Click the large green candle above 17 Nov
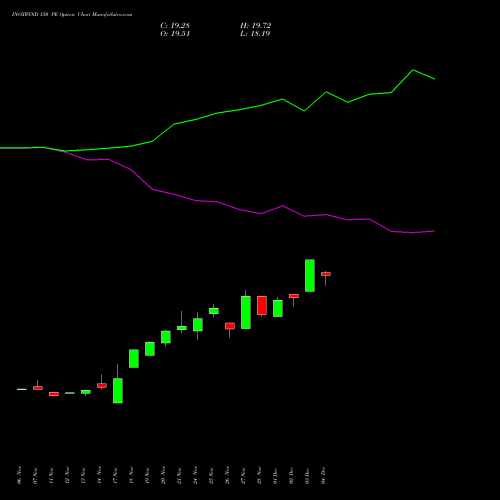This screenshot has width=500, height=500. (118, 391)
